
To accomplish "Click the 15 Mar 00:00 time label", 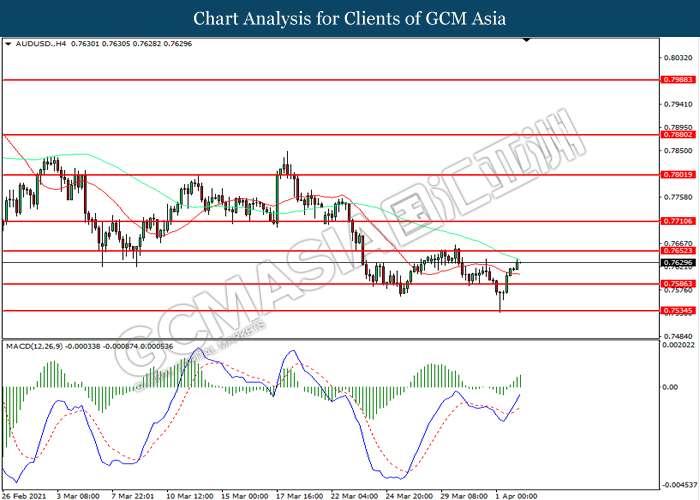I will click(x=244, y=496).
